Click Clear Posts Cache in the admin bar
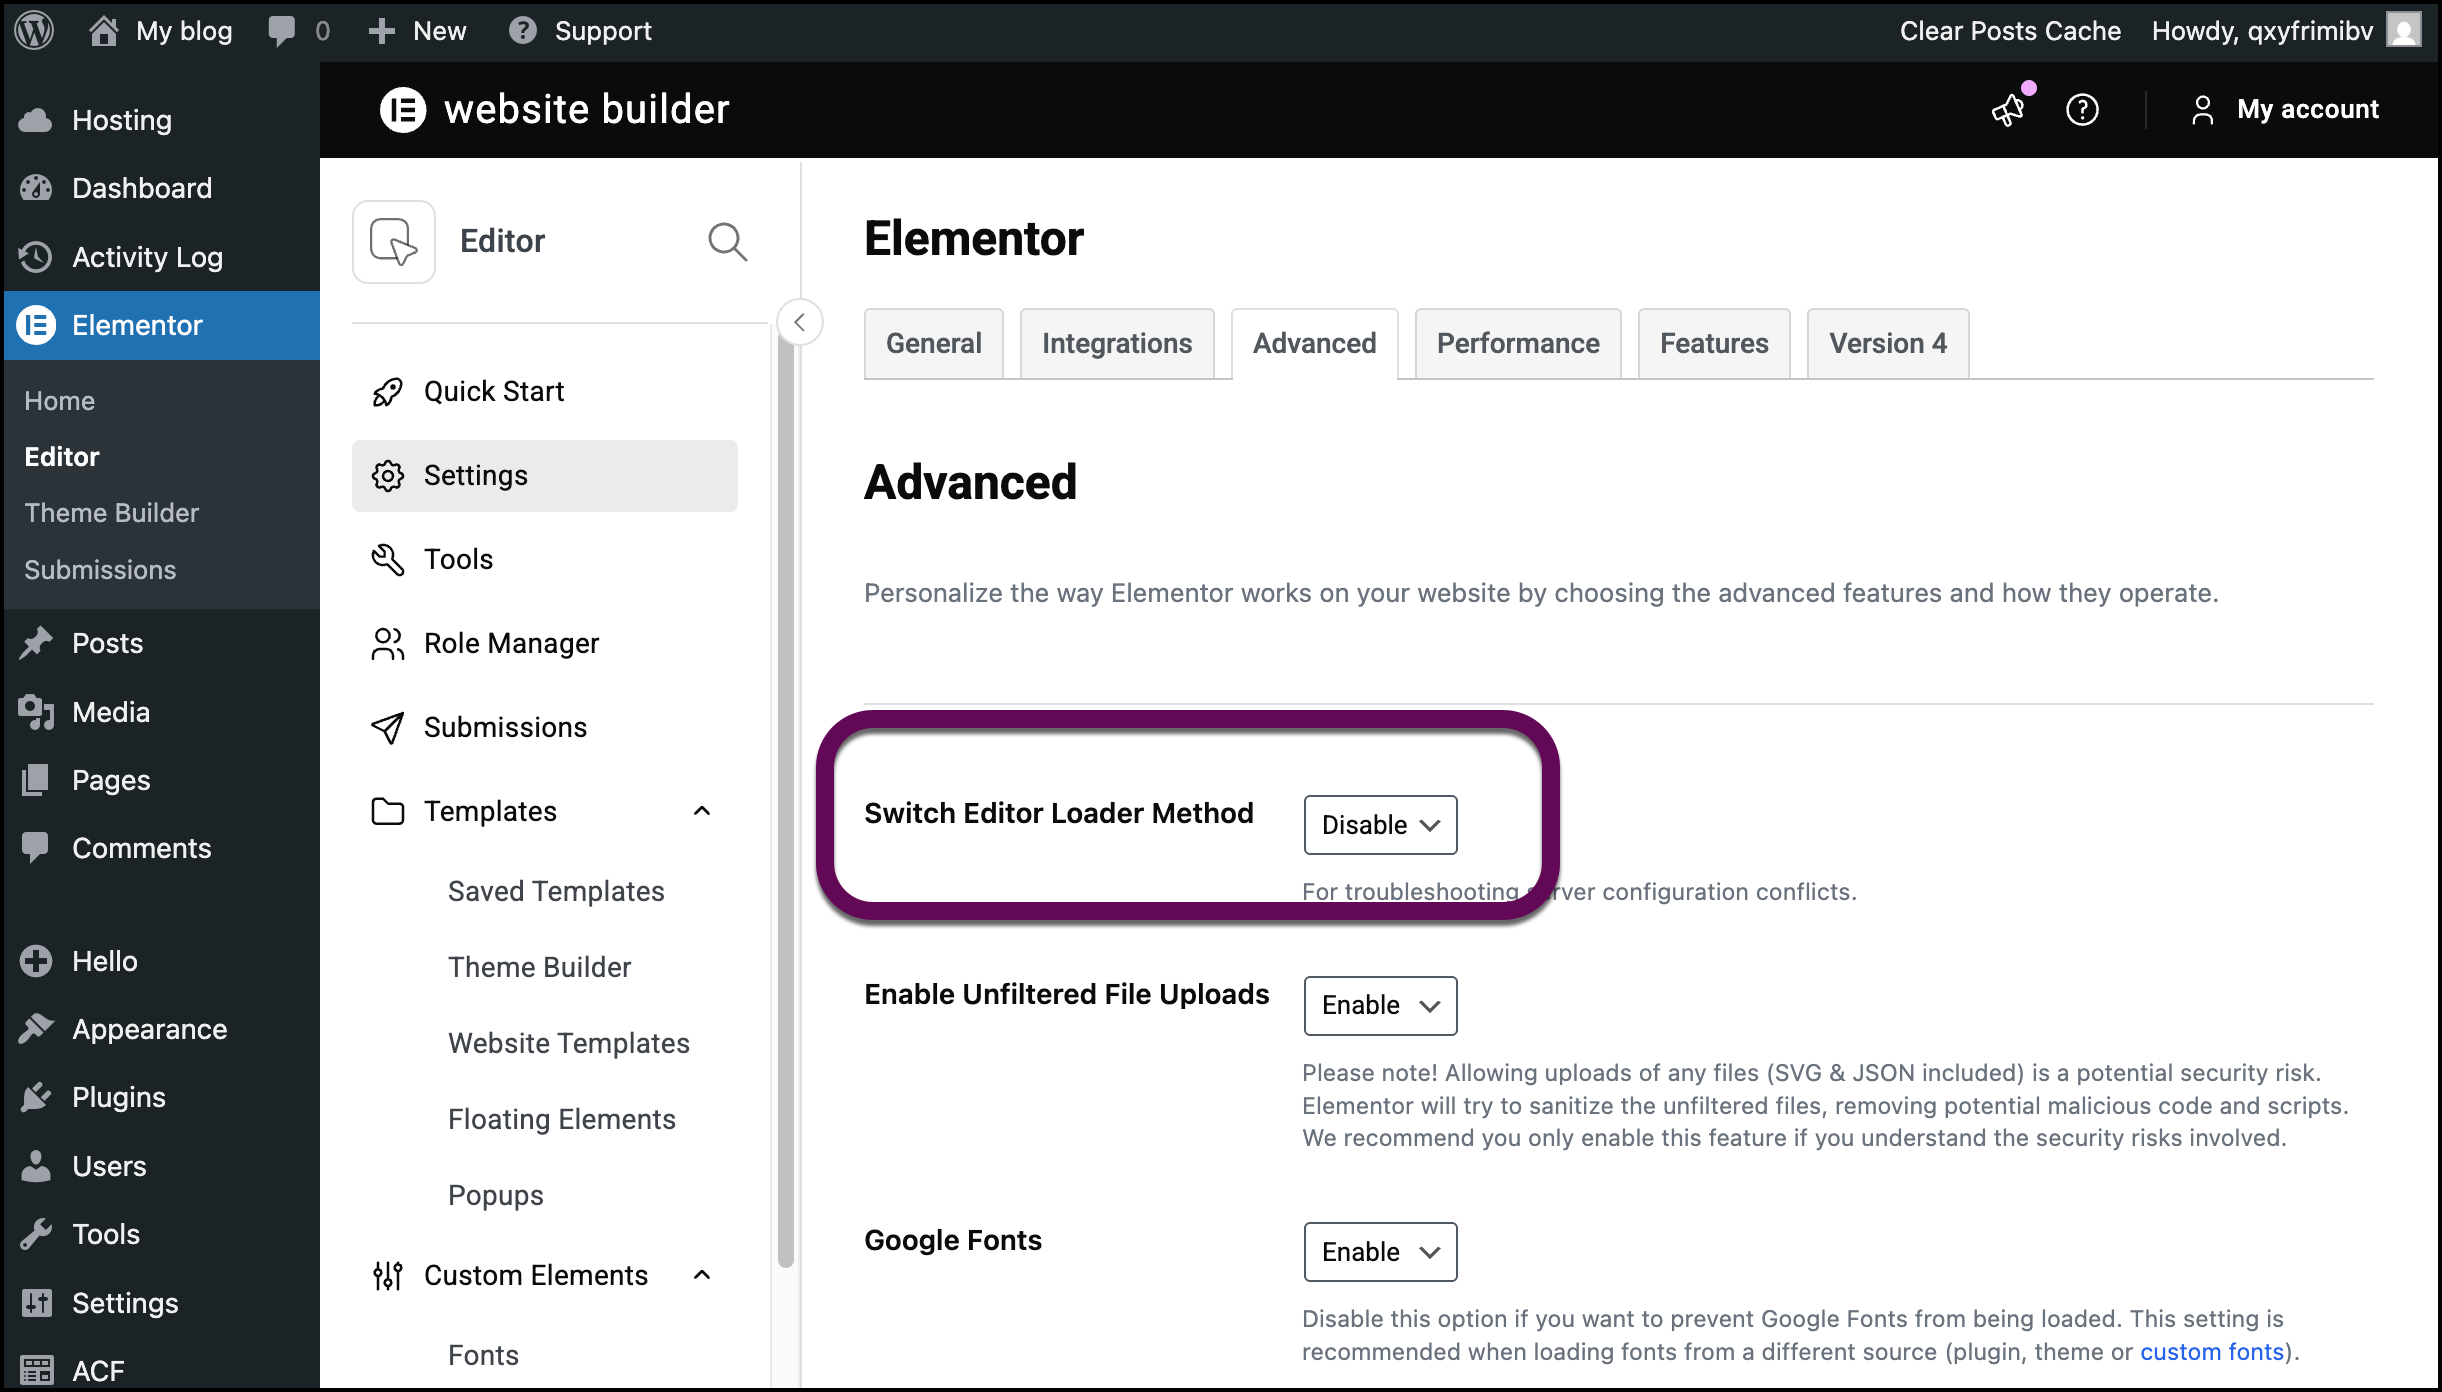Viewport: 2442px width, 1392px height. pos(2010,30)
